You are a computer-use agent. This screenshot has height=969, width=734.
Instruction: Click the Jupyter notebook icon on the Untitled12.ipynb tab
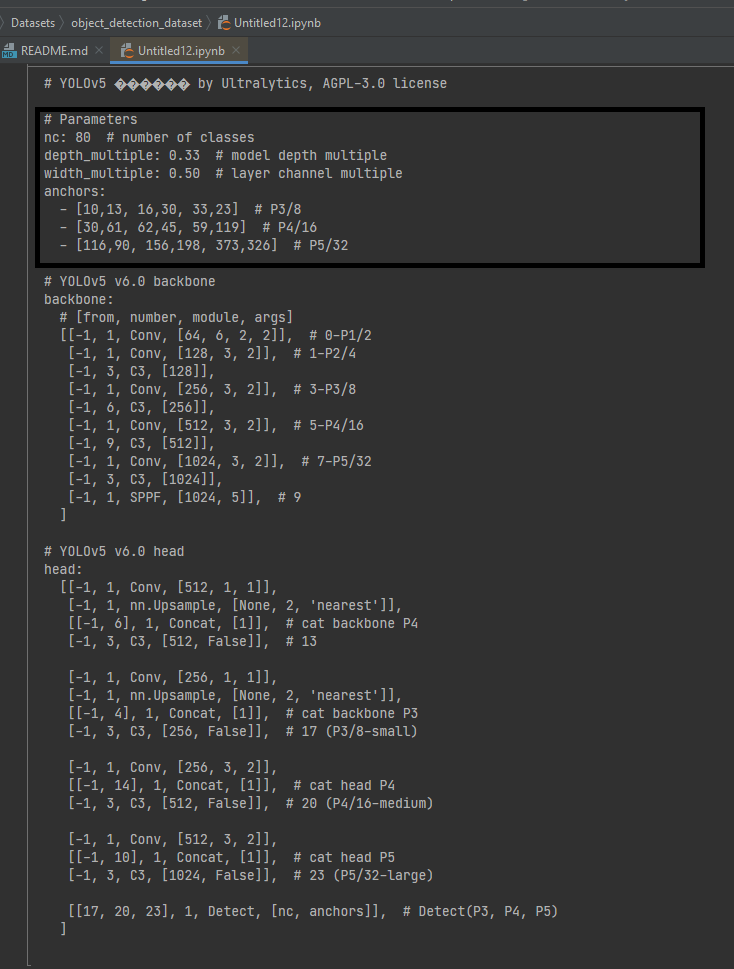[128, 50]
